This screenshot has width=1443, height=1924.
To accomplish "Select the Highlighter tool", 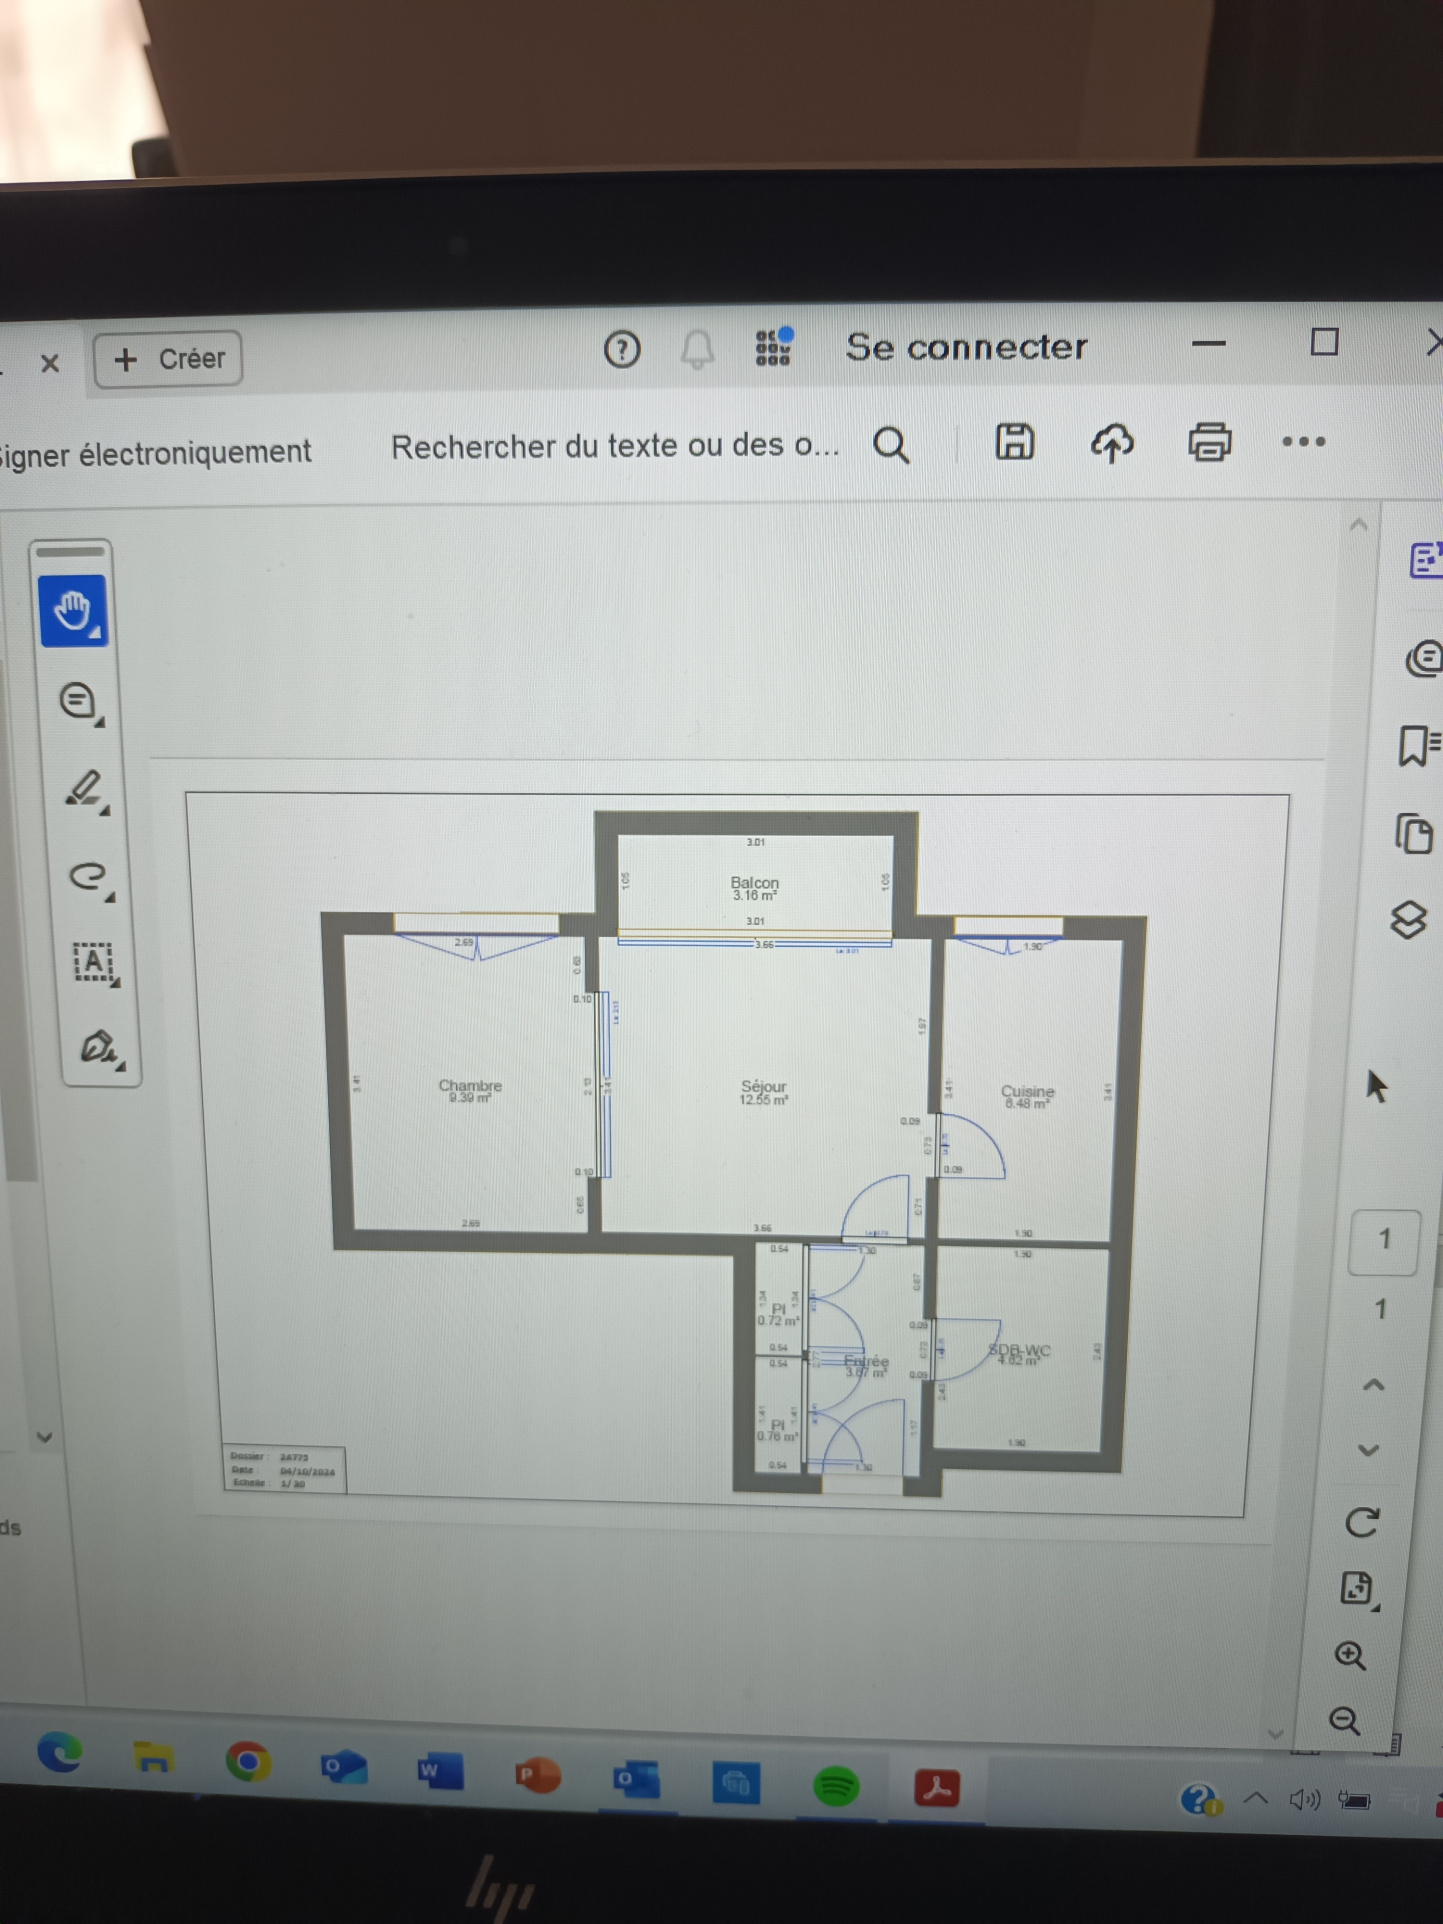I will point(86,790).
